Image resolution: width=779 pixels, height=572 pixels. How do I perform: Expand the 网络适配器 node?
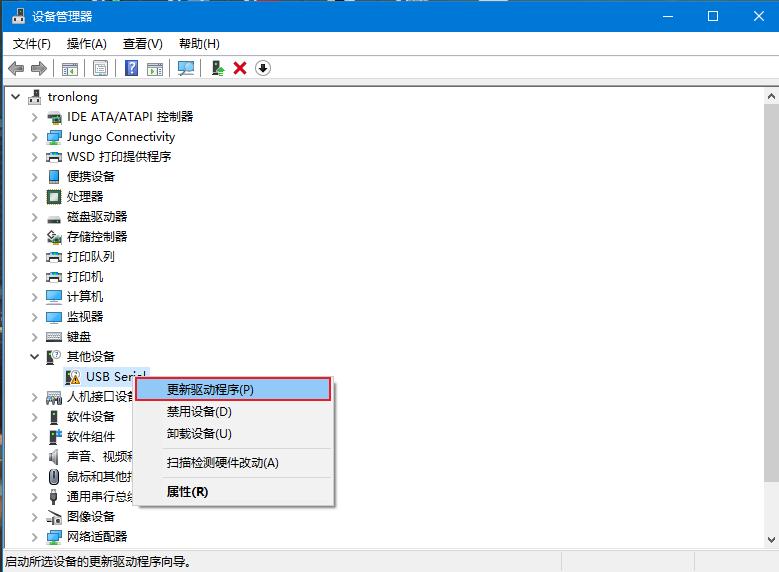point(34,537)
